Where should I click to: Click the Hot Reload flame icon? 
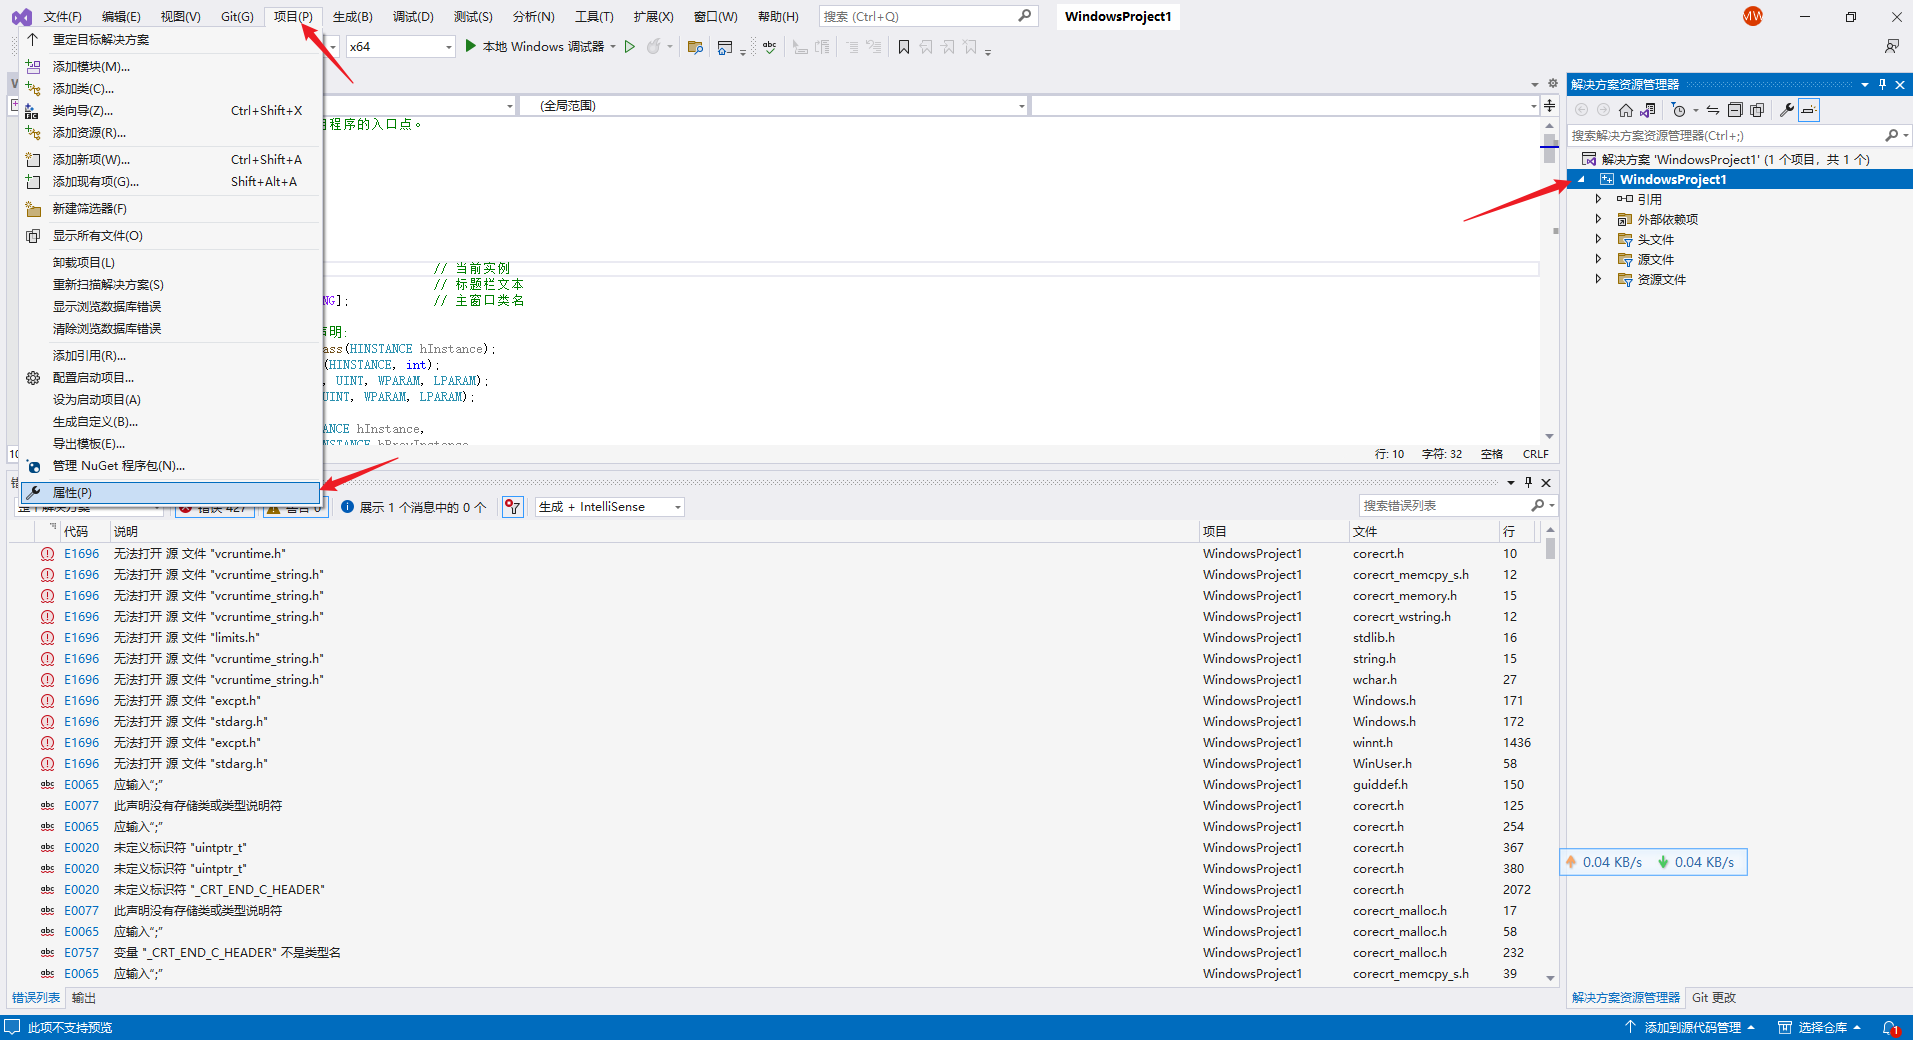pyautogui.click(x=653, y=46)
